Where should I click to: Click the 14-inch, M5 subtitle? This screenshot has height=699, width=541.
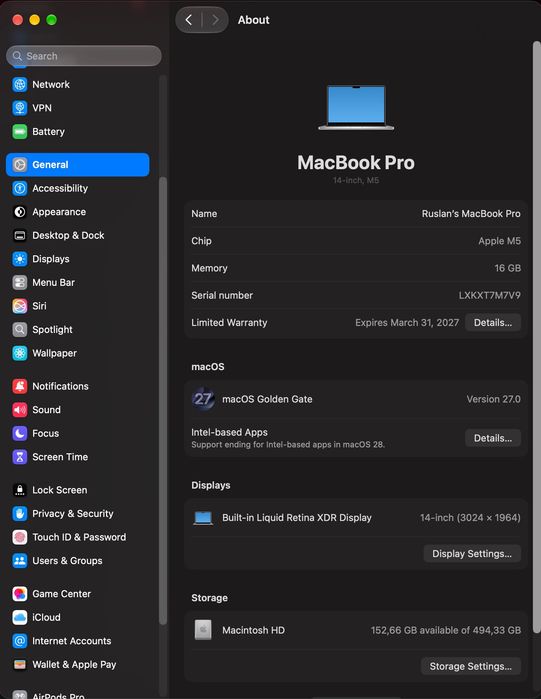click(356, 180)
